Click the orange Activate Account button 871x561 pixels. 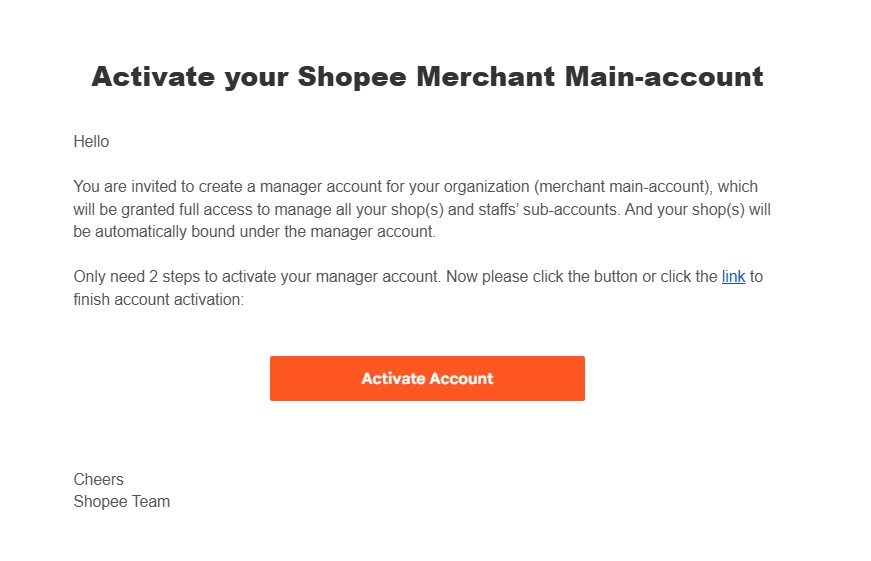point(427,379)
